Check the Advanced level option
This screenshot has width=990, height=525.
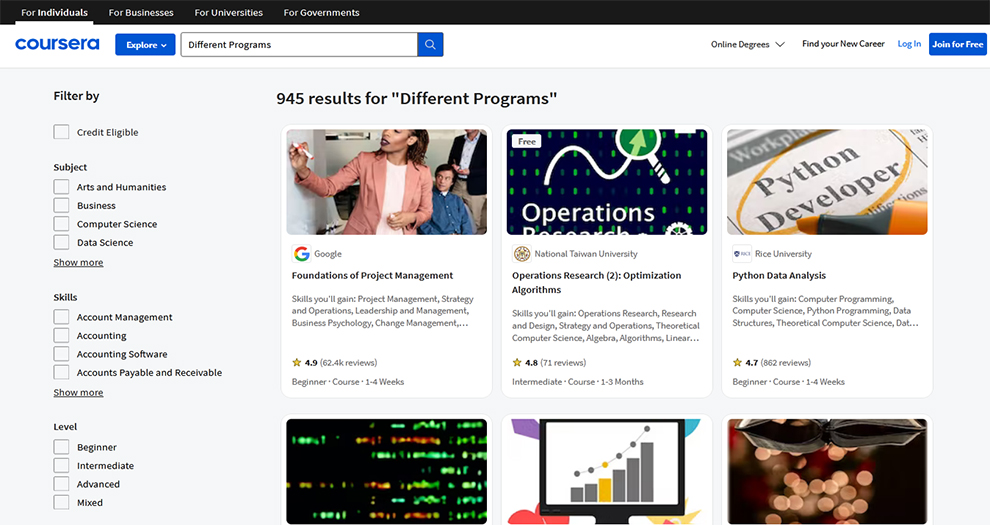coord(61,484)
